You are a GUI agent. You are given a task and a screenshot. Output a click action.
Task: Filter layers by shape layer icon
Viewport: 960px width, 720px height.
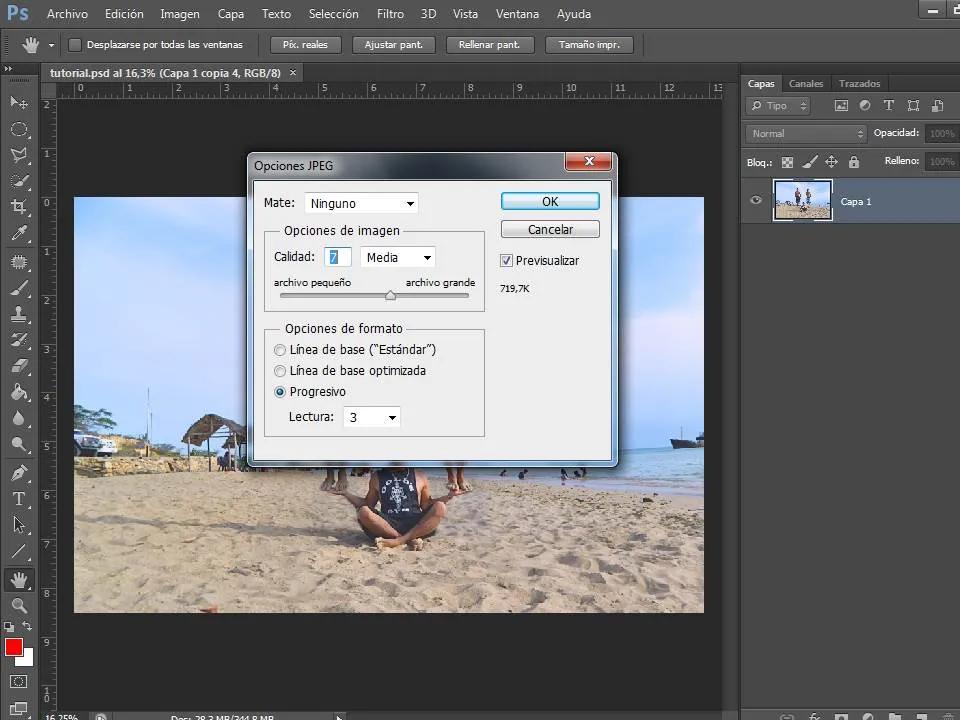point(913,105)
